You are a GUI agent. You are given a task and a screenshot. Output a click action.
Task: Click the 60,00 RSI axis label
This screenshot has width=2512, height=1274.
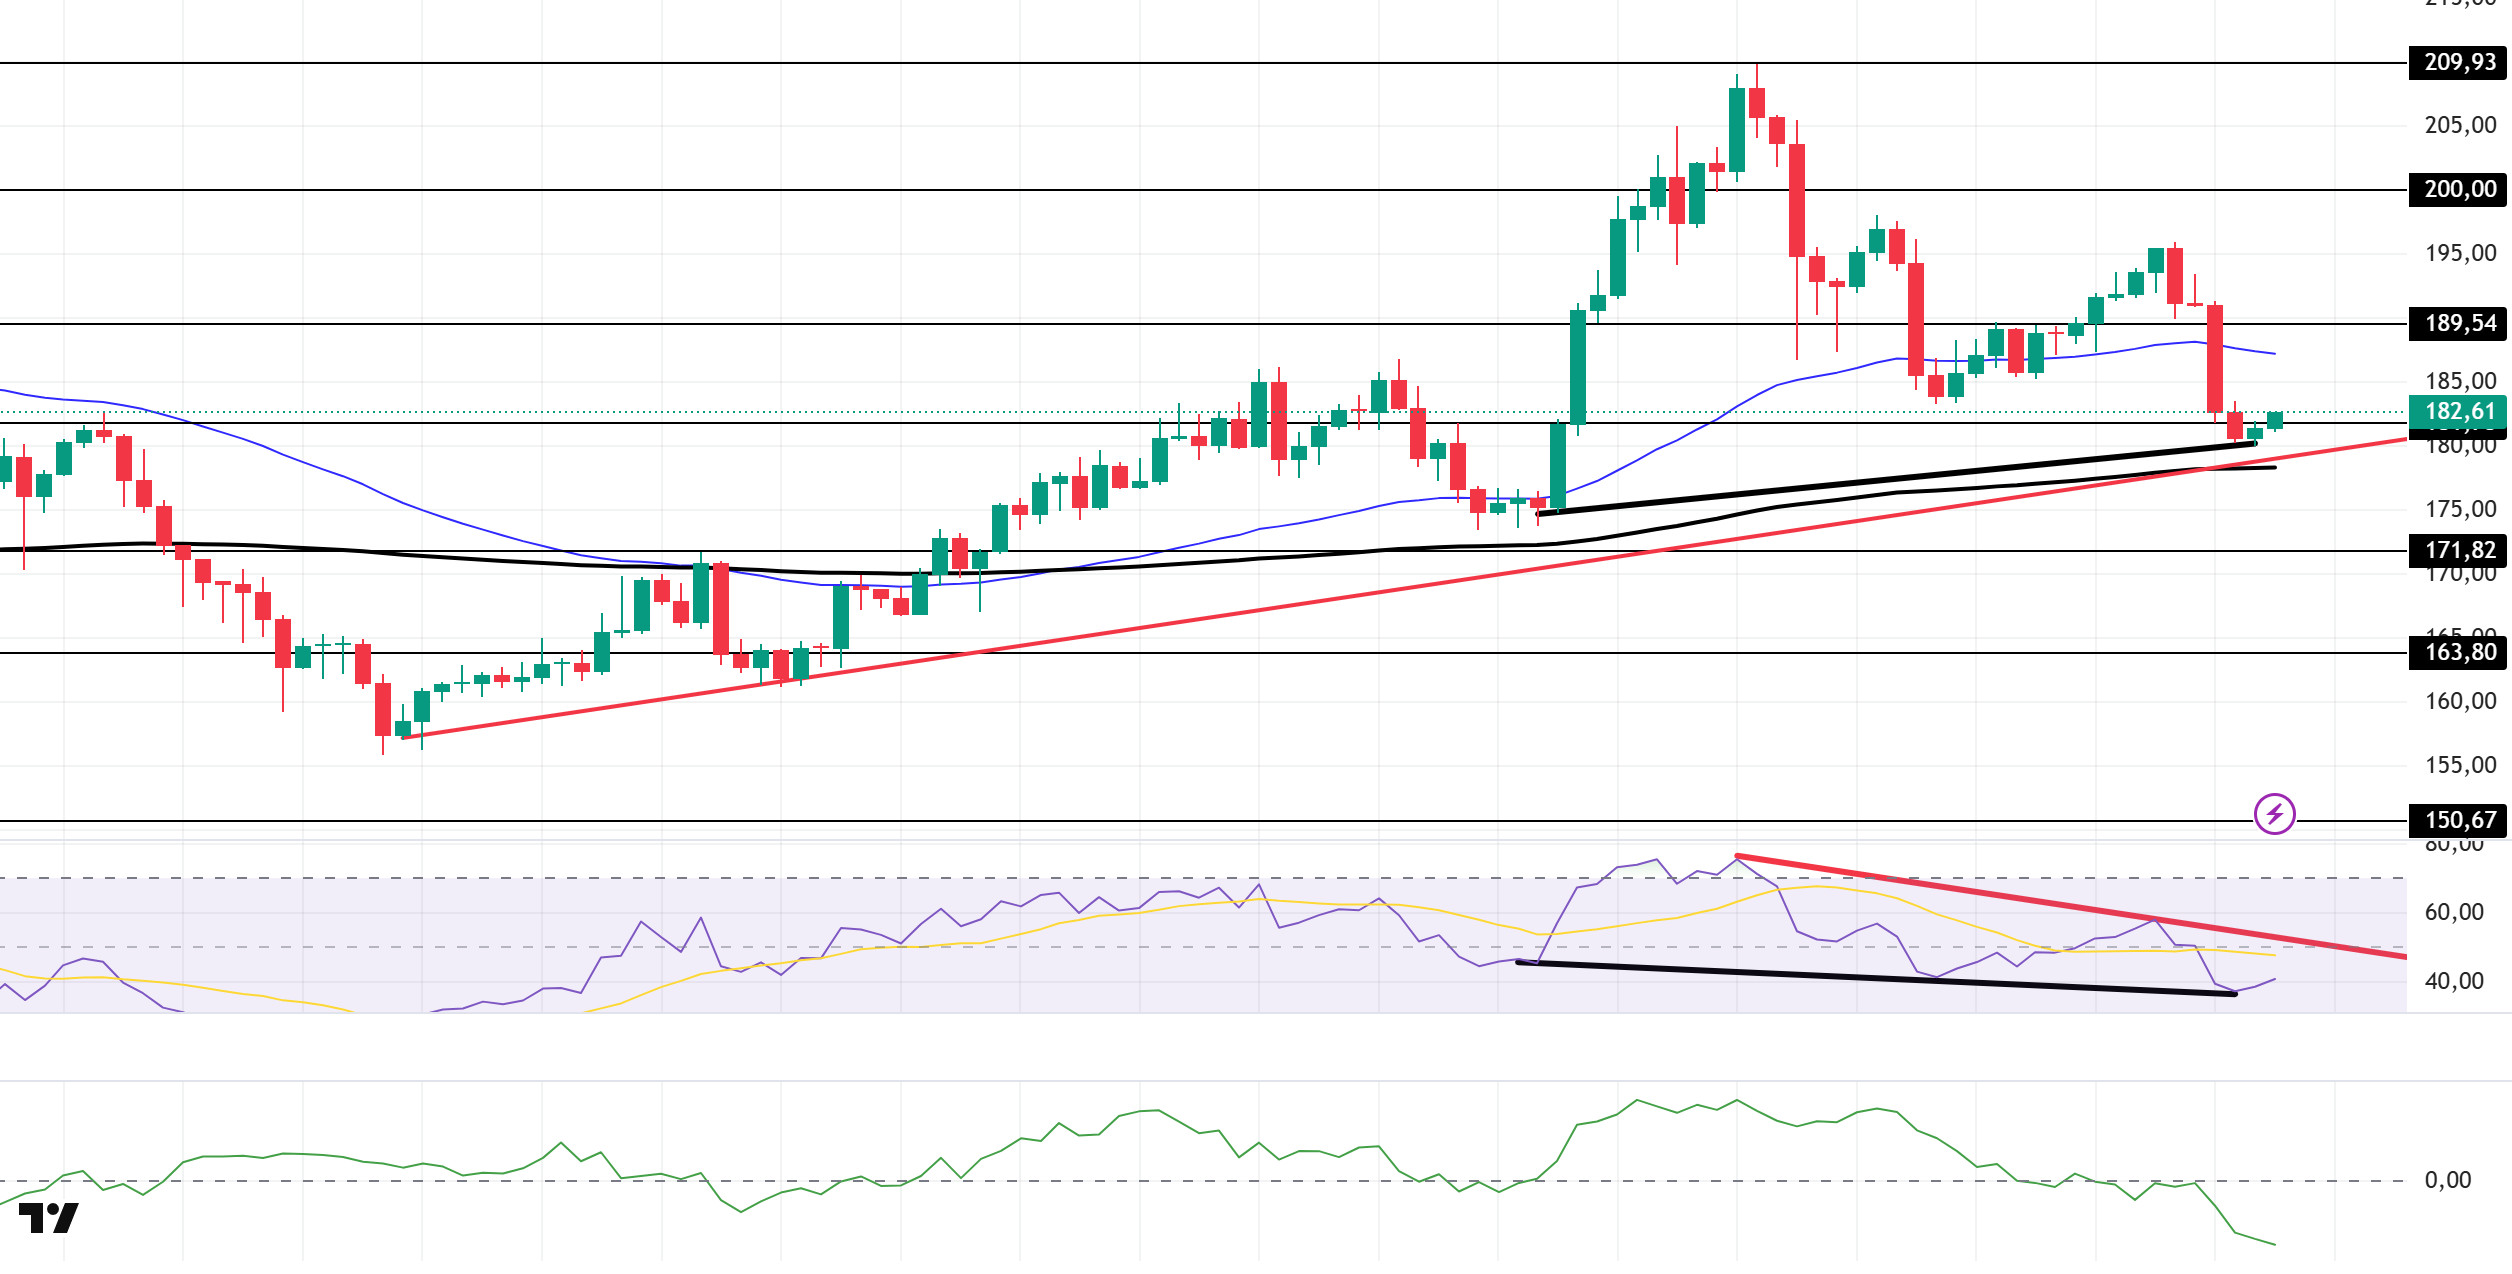2454,912
